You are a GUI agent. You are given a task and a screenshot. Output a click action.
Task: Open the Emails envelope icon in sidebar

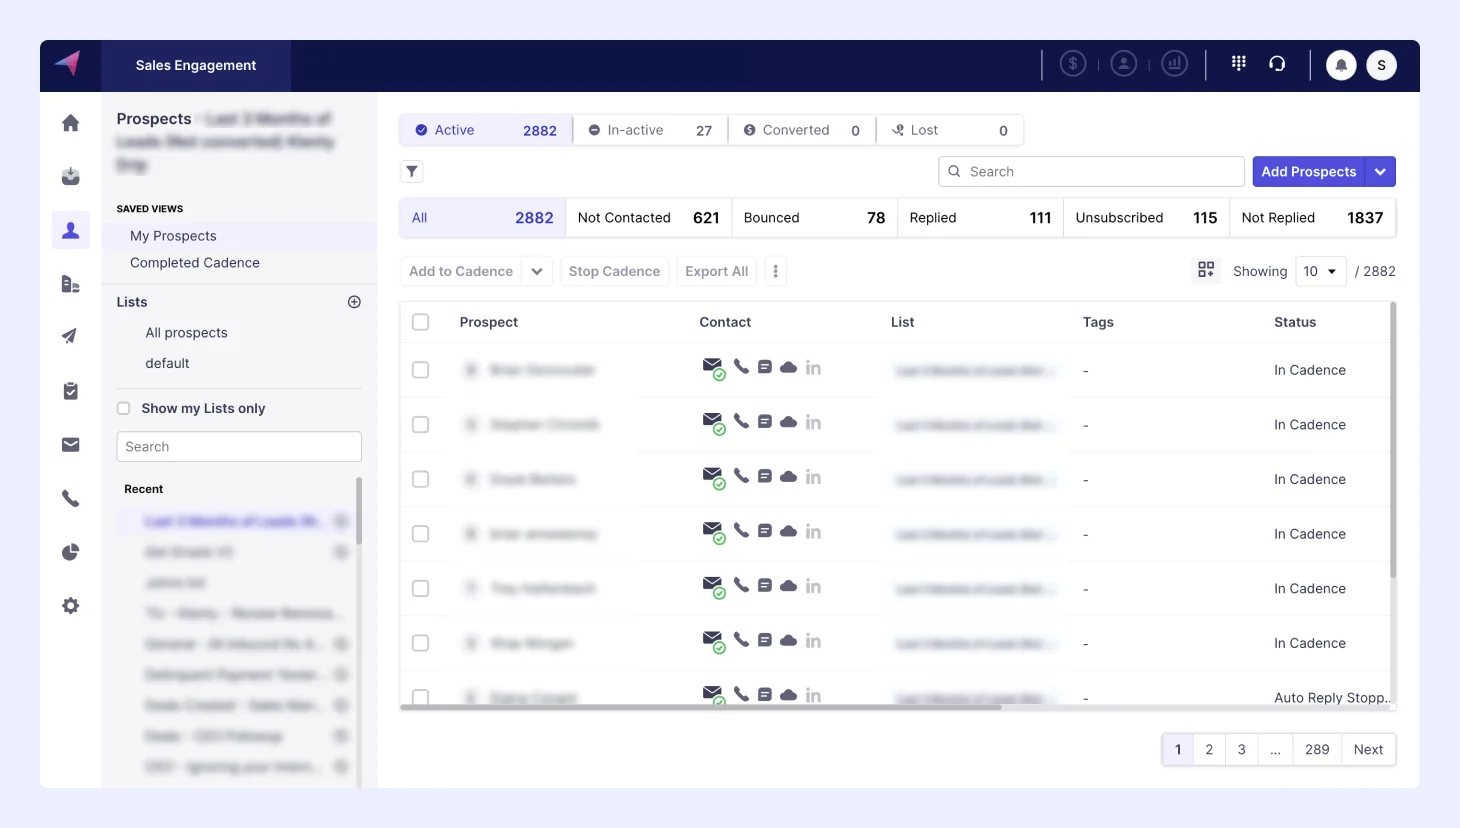coord(70,444)
